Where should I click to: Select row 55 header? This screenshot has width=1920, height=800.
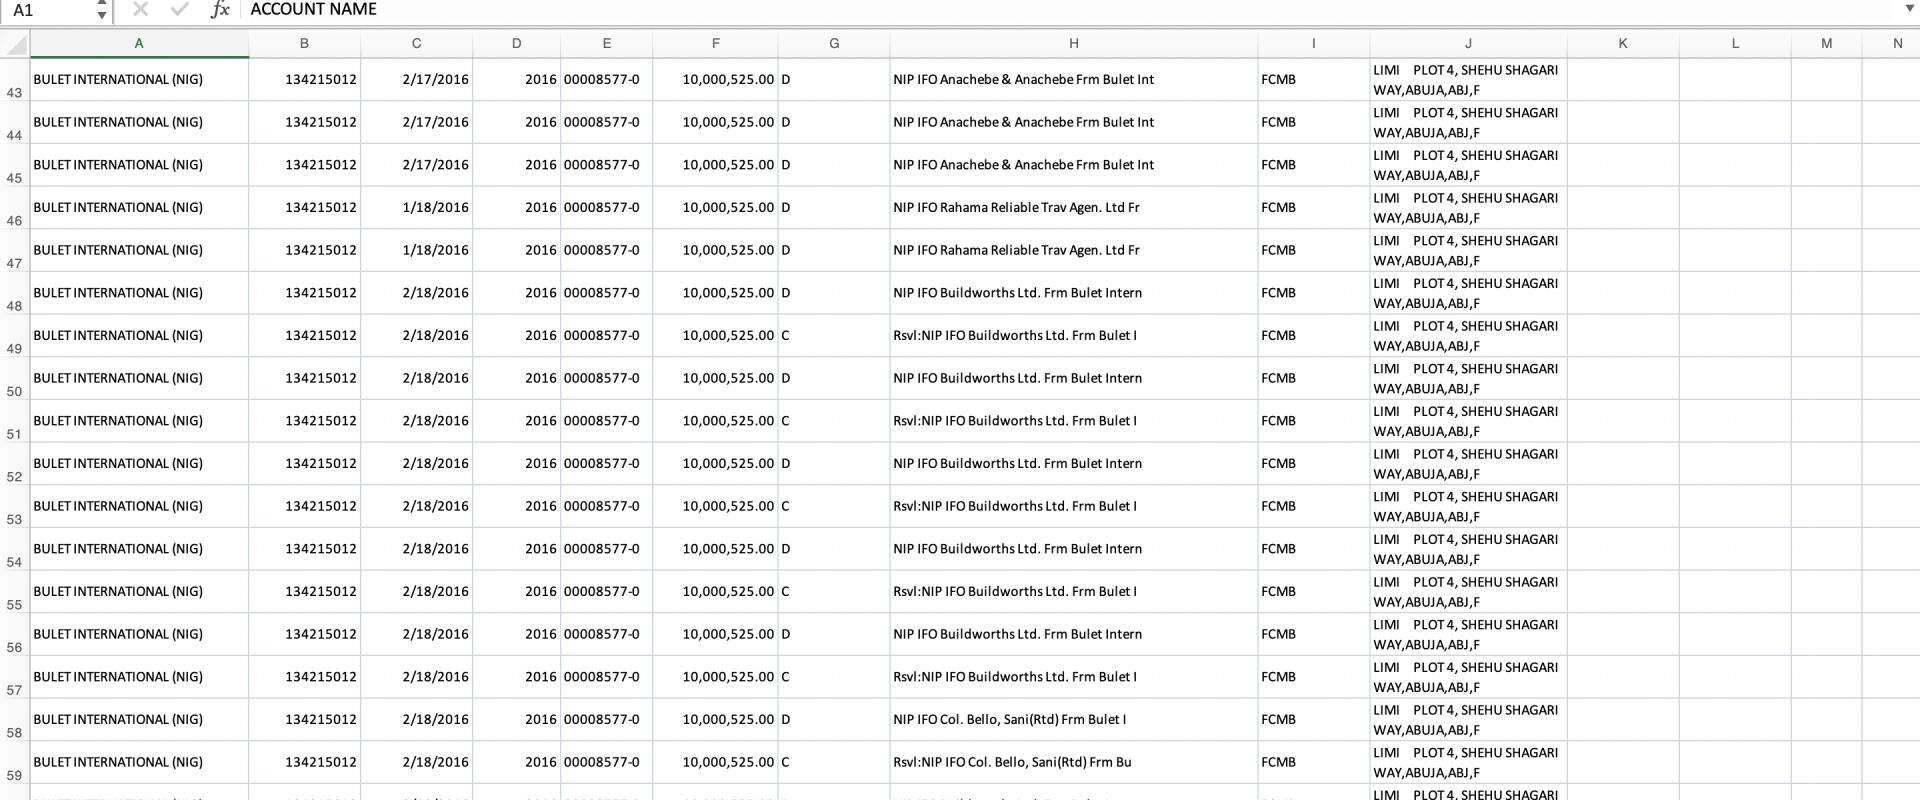(x=15, y=592)
